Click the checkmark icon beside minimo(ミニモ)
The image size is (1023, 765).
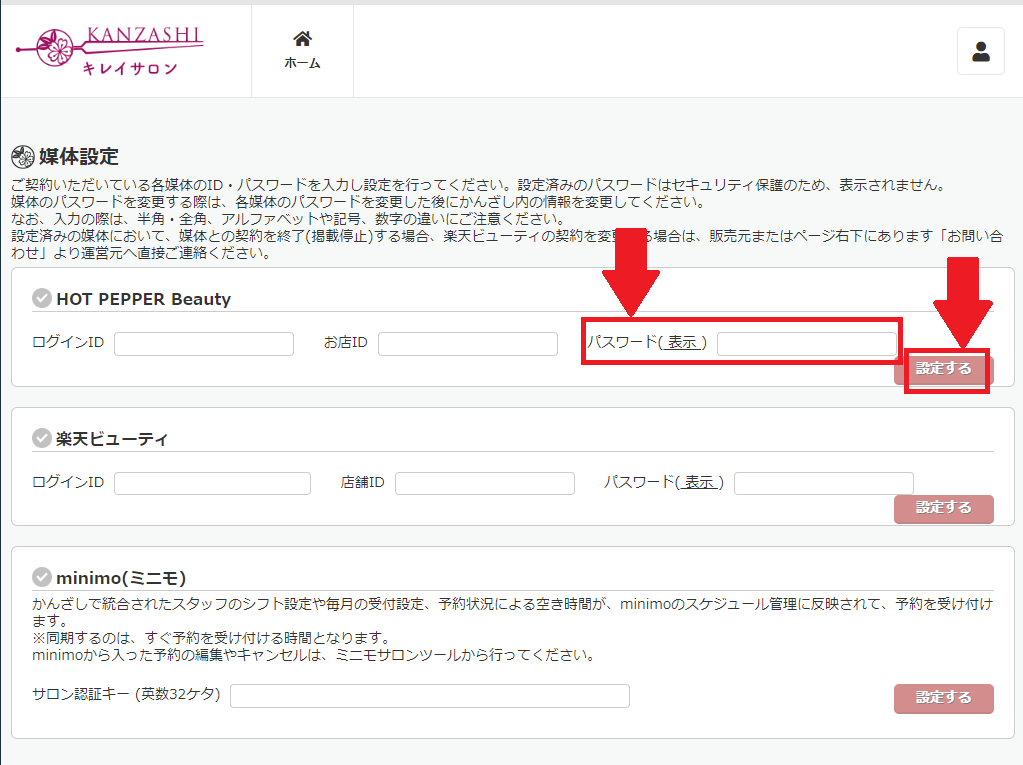(41, 577)
